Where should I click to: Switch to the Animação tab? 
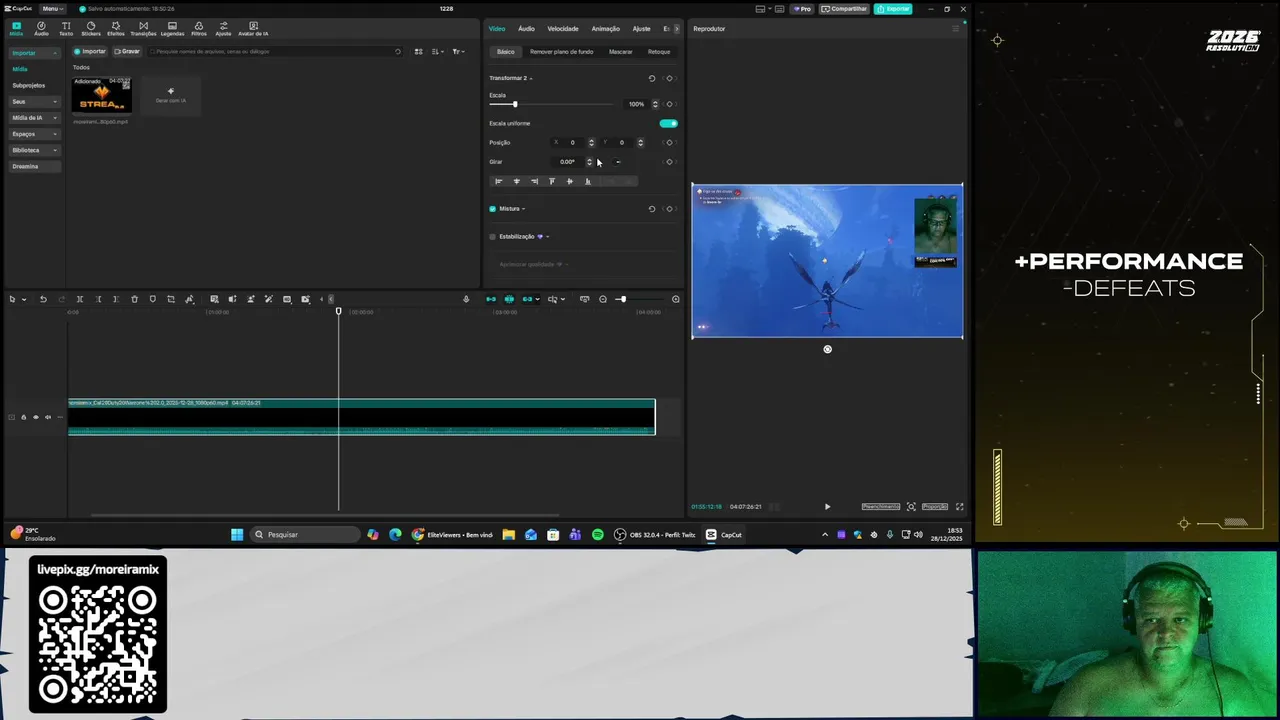coord(606,29)
